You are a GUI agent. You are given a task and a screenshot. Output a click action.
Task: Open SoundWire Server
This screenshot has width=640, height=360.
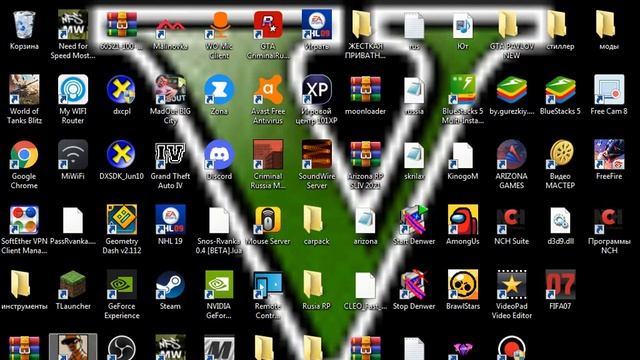[x=317, y=155]
